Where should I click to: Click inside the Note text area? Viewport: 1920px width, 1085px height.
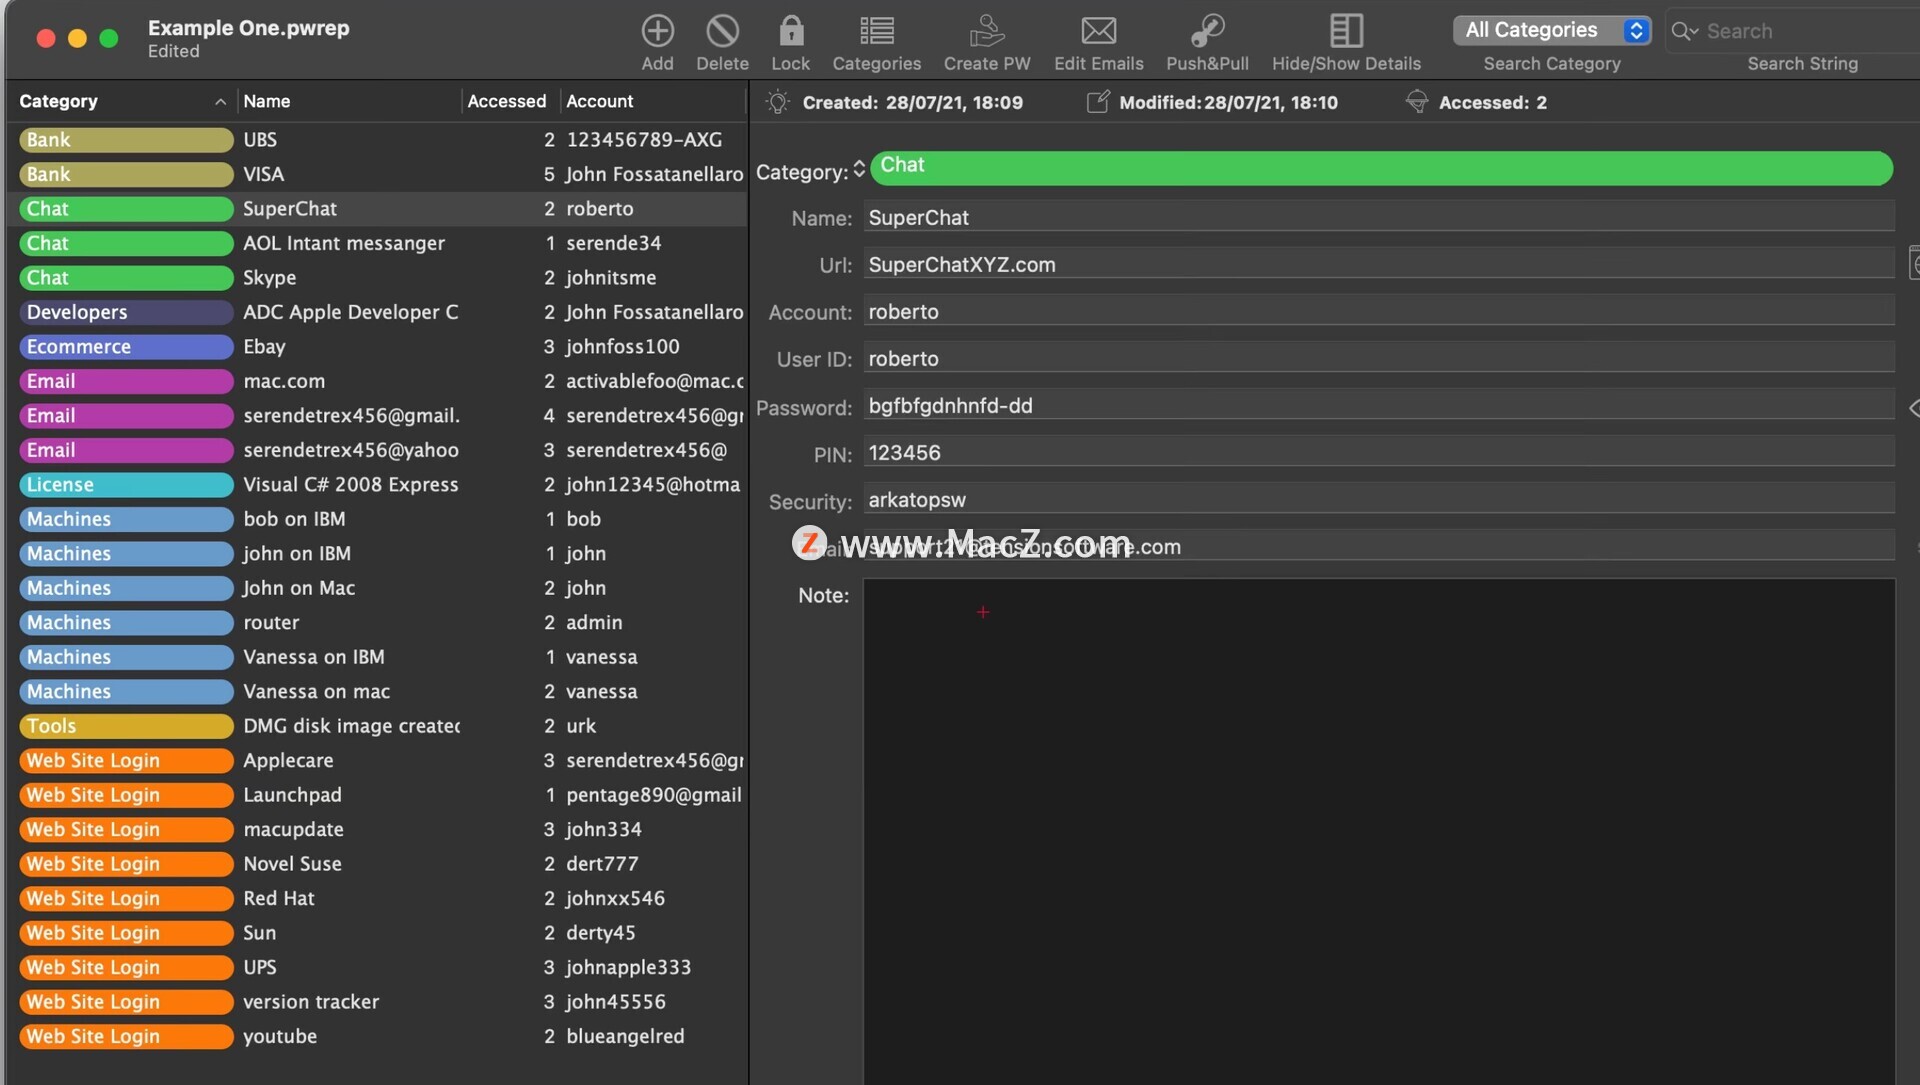tap(1379, 830)
